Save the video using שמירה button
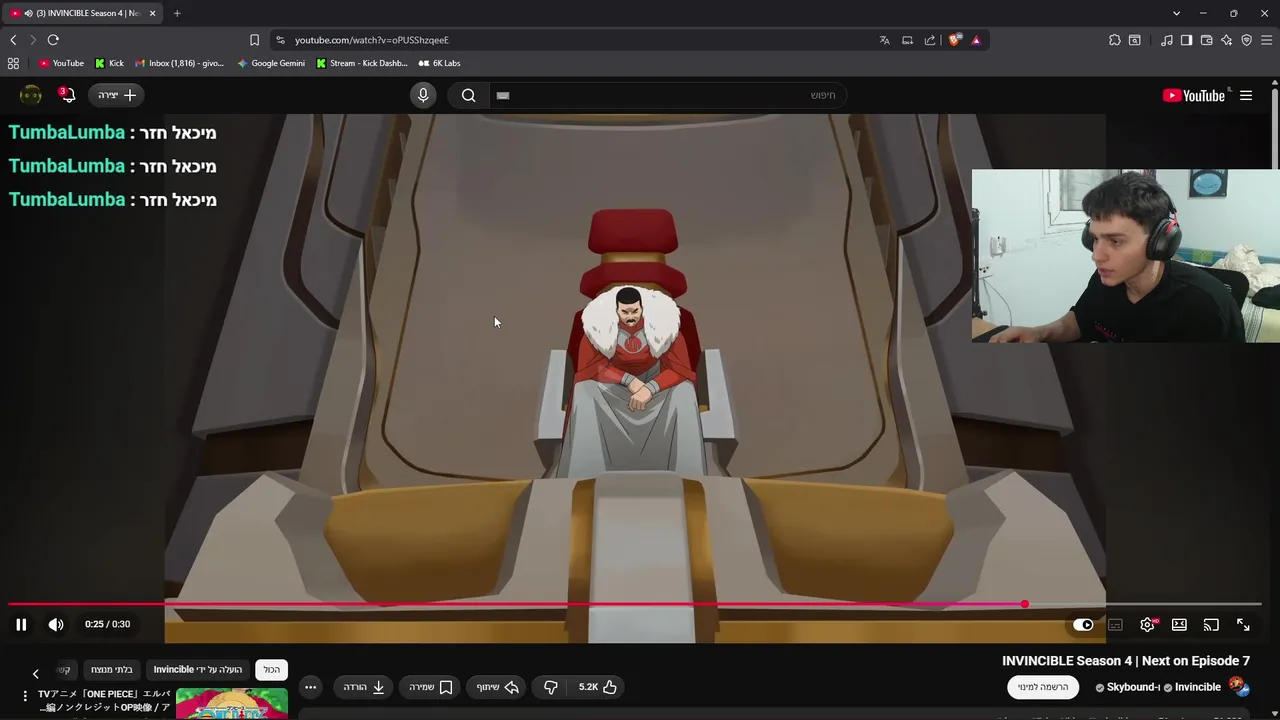 click(x=431, y=687)
